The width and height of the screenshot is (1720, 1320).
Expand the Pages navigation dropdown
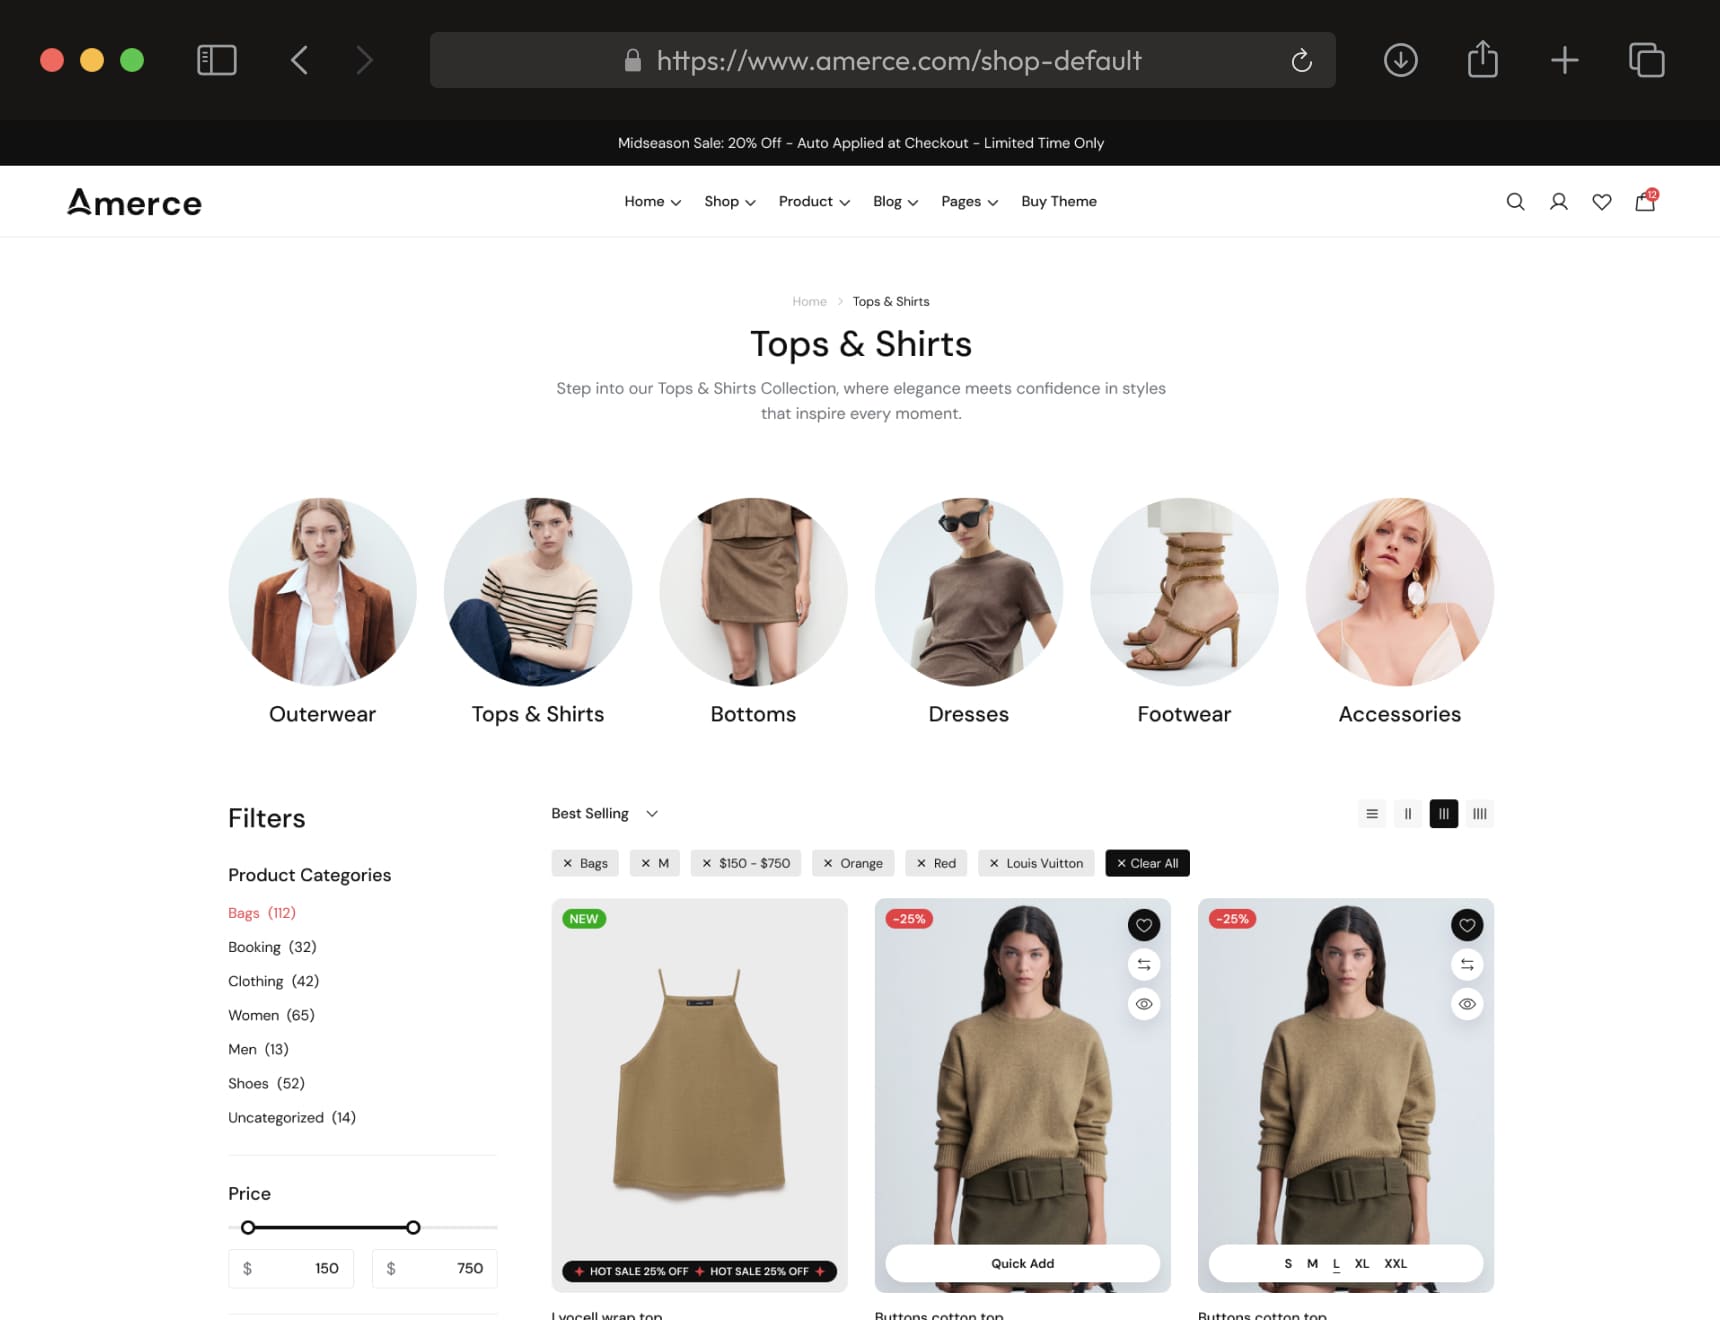(x=968, y=202)
